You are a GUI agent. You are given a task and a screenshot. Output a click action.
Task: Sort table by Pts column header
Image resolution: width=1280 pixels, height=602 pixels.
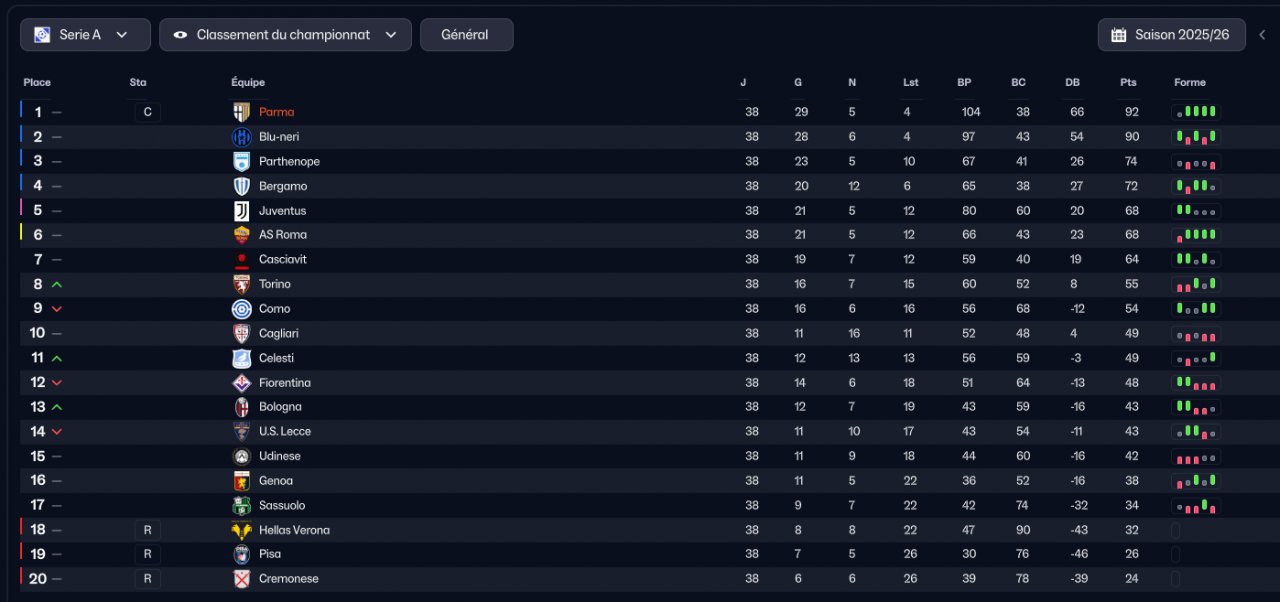coord(1128,83)
